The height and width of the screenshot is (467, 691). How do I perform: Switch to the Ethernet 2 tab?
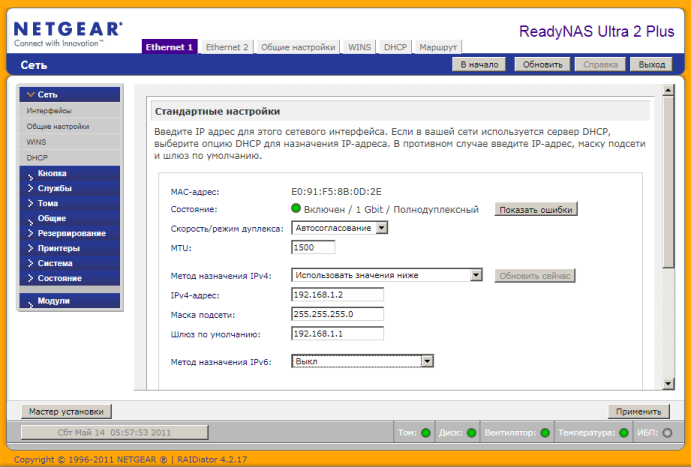[x=227, y=47]
